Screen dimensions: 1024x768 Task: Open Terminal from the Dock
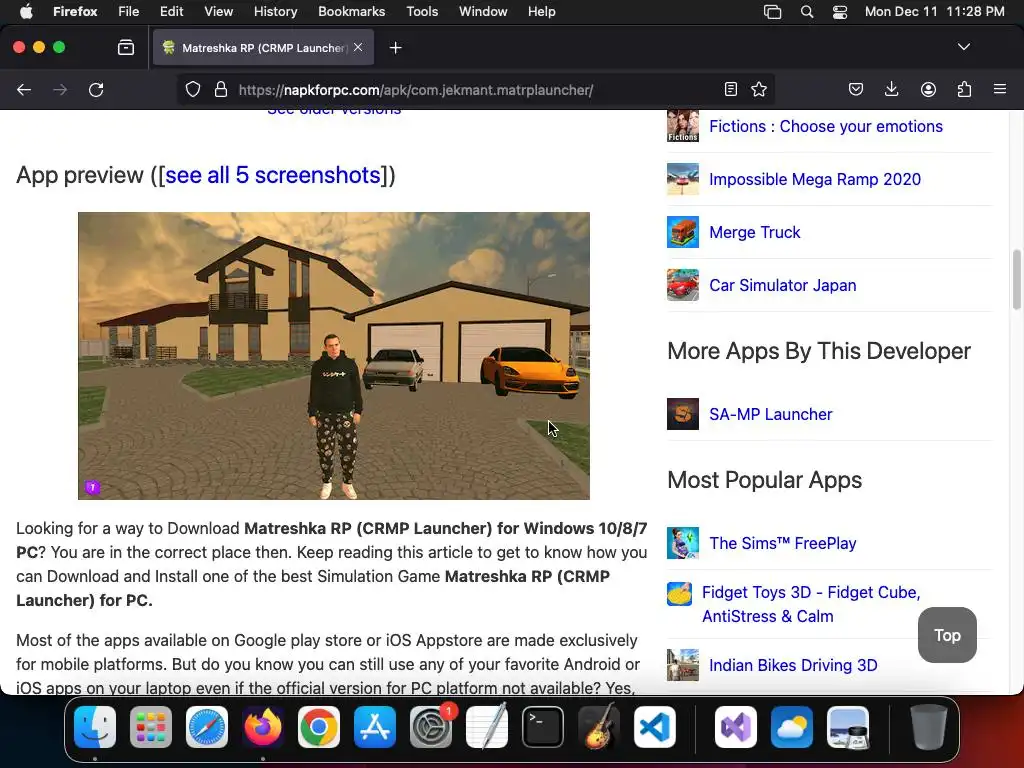(543, 727)
